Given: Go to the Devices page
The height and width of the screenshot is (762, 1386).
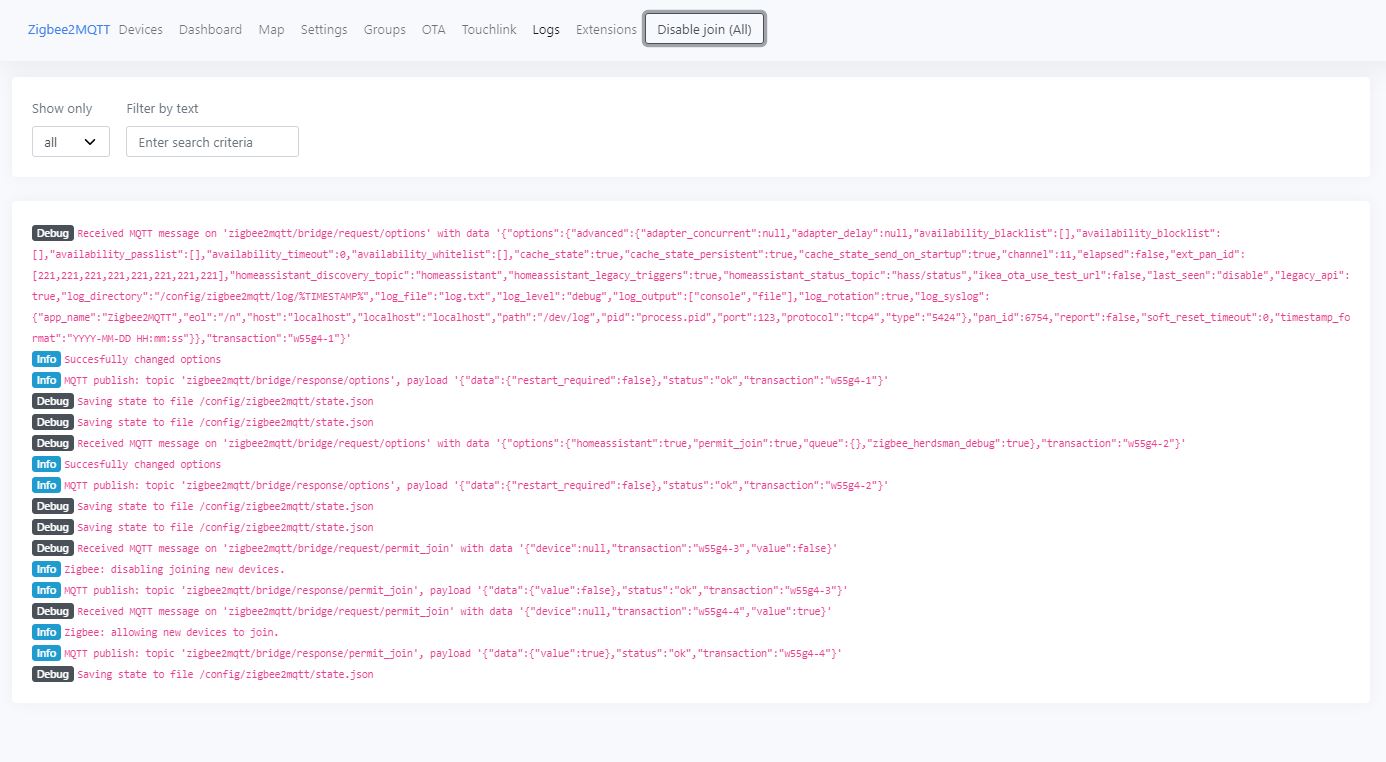Looking at the screenshot, I should click(140, 30).
